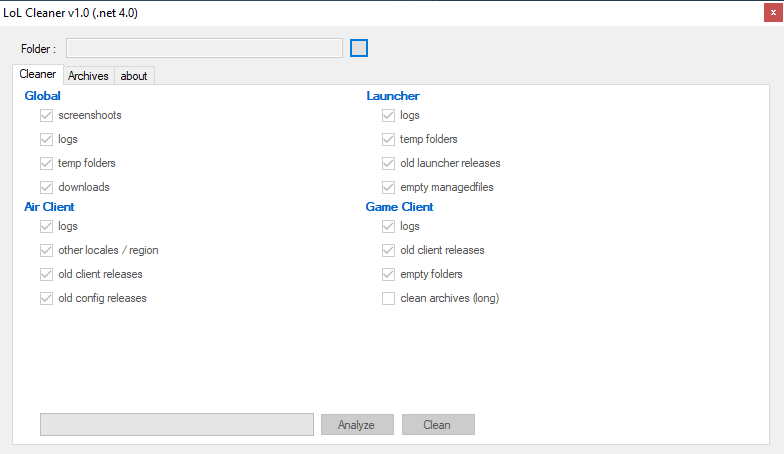Toggle Game Client logs checkbox

click(x=388, y=226)
